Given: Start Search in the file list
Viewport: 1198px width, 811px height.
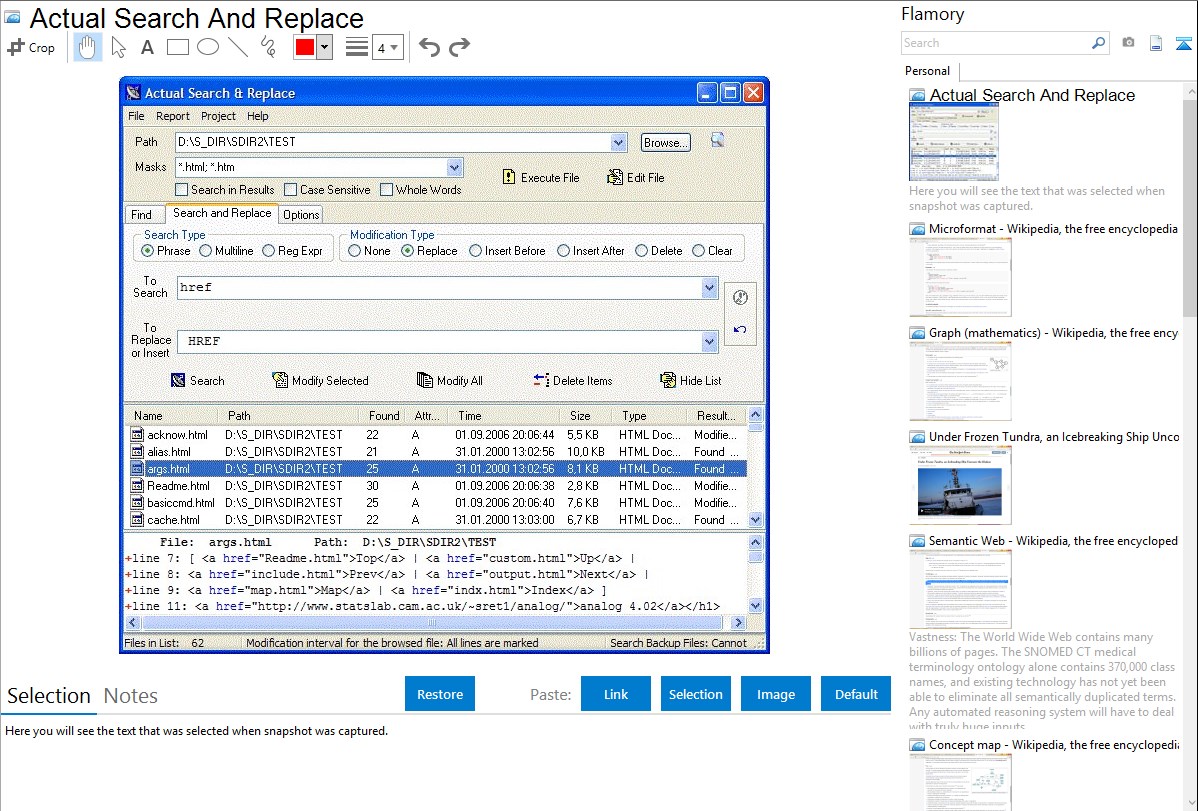Looking at the screenshot, I should (197, 381).
